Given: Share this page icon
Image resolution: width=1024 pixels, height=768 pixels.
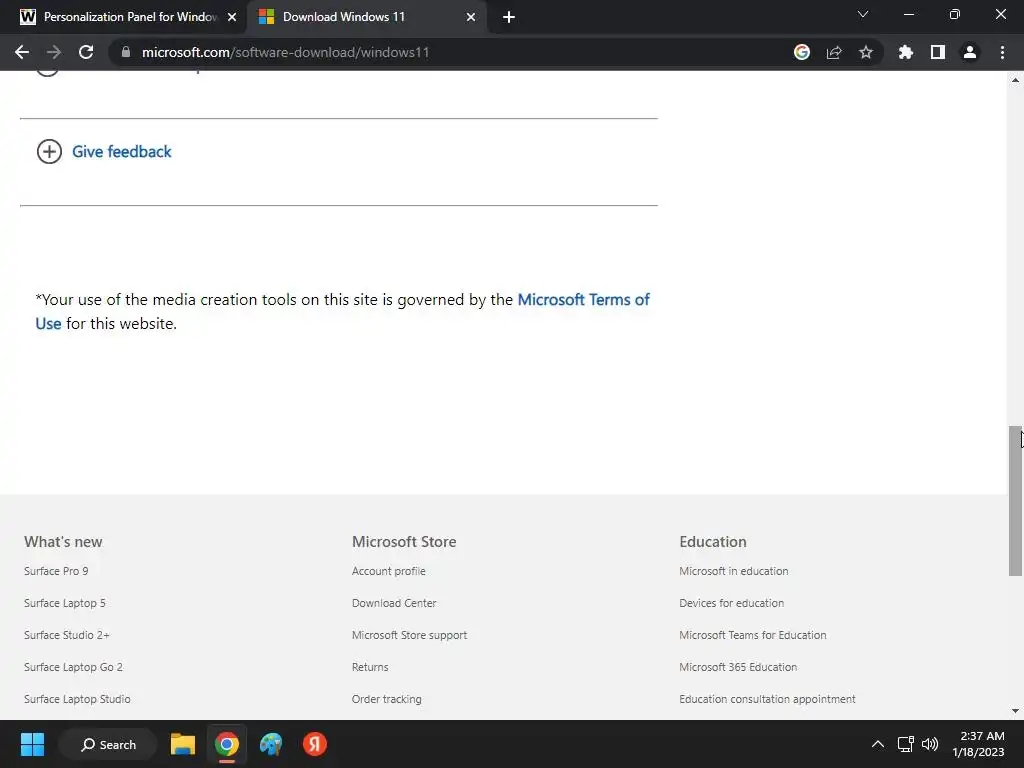Looking at the screenshot, I should pyautogui.click(x=834, y=52).
